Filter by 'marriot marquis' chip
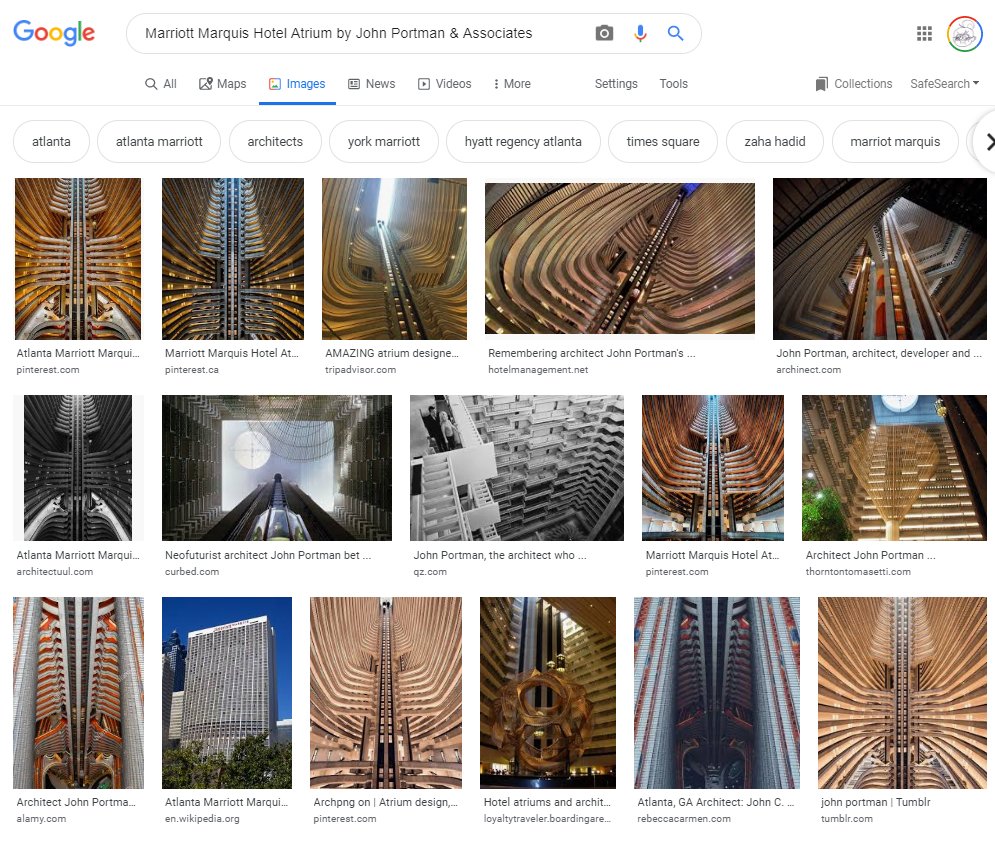 click(895, 142)
